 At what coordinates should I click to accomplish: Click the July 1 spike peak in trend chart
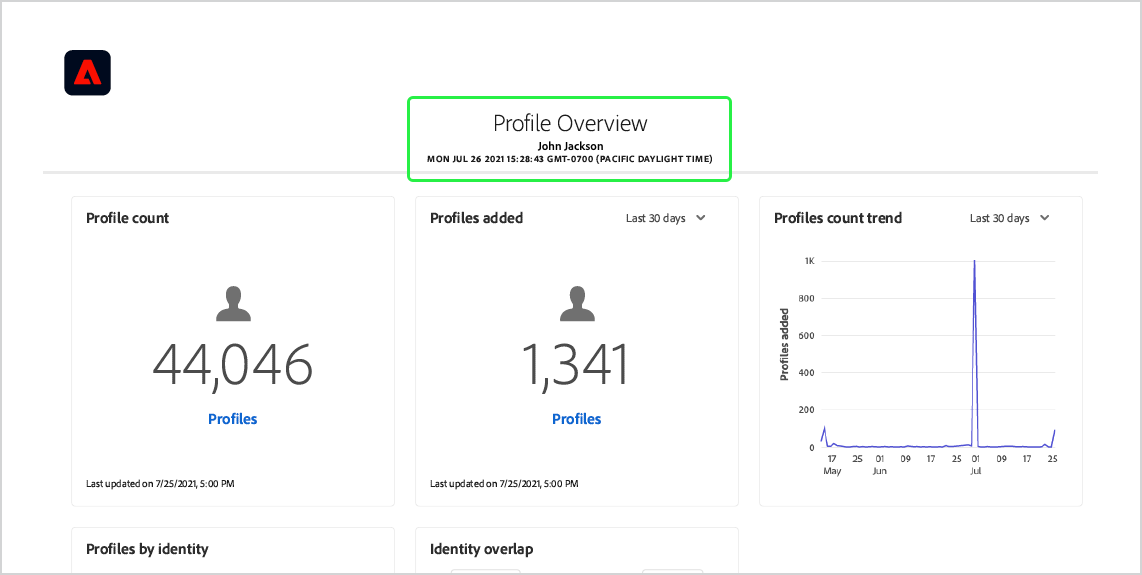tap(974, 262)
